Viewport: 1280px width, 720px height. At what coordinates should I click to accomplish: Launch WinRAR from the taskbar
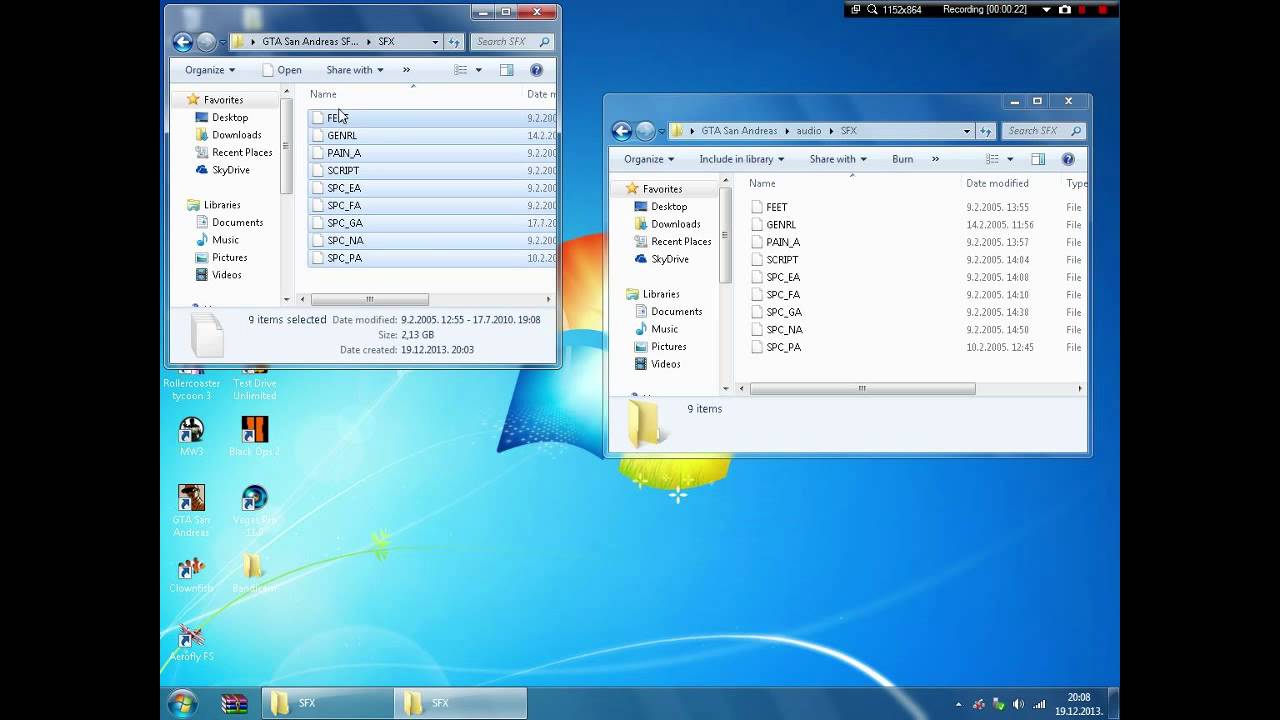[234, 703]
